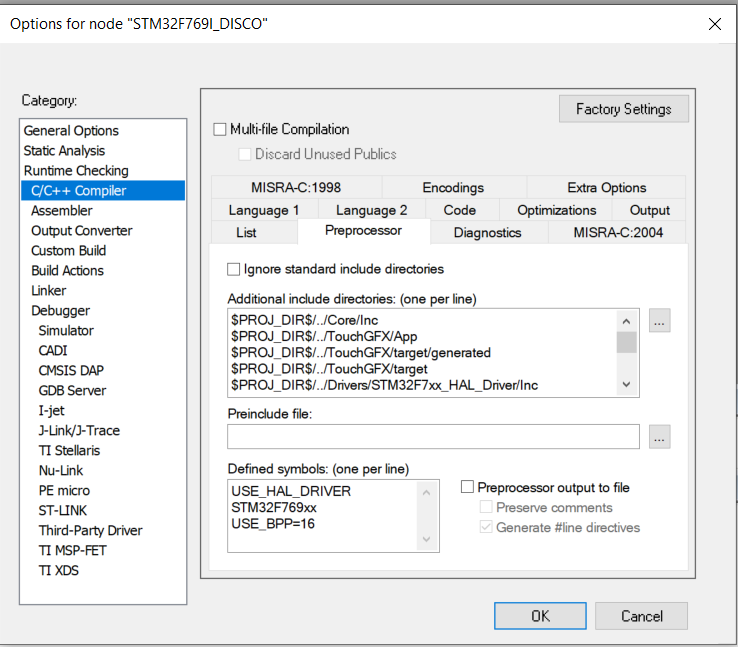Click the Cancel button
738x647 pixels.
[x=642, y=616]
